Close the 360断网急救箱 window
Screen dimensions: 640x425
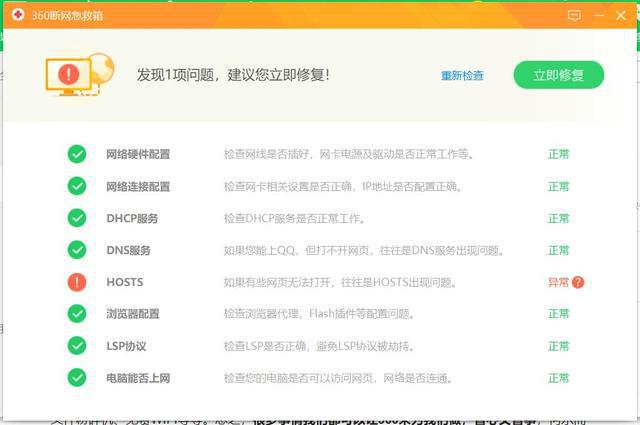pyautogui.click(x=621, y=16)
